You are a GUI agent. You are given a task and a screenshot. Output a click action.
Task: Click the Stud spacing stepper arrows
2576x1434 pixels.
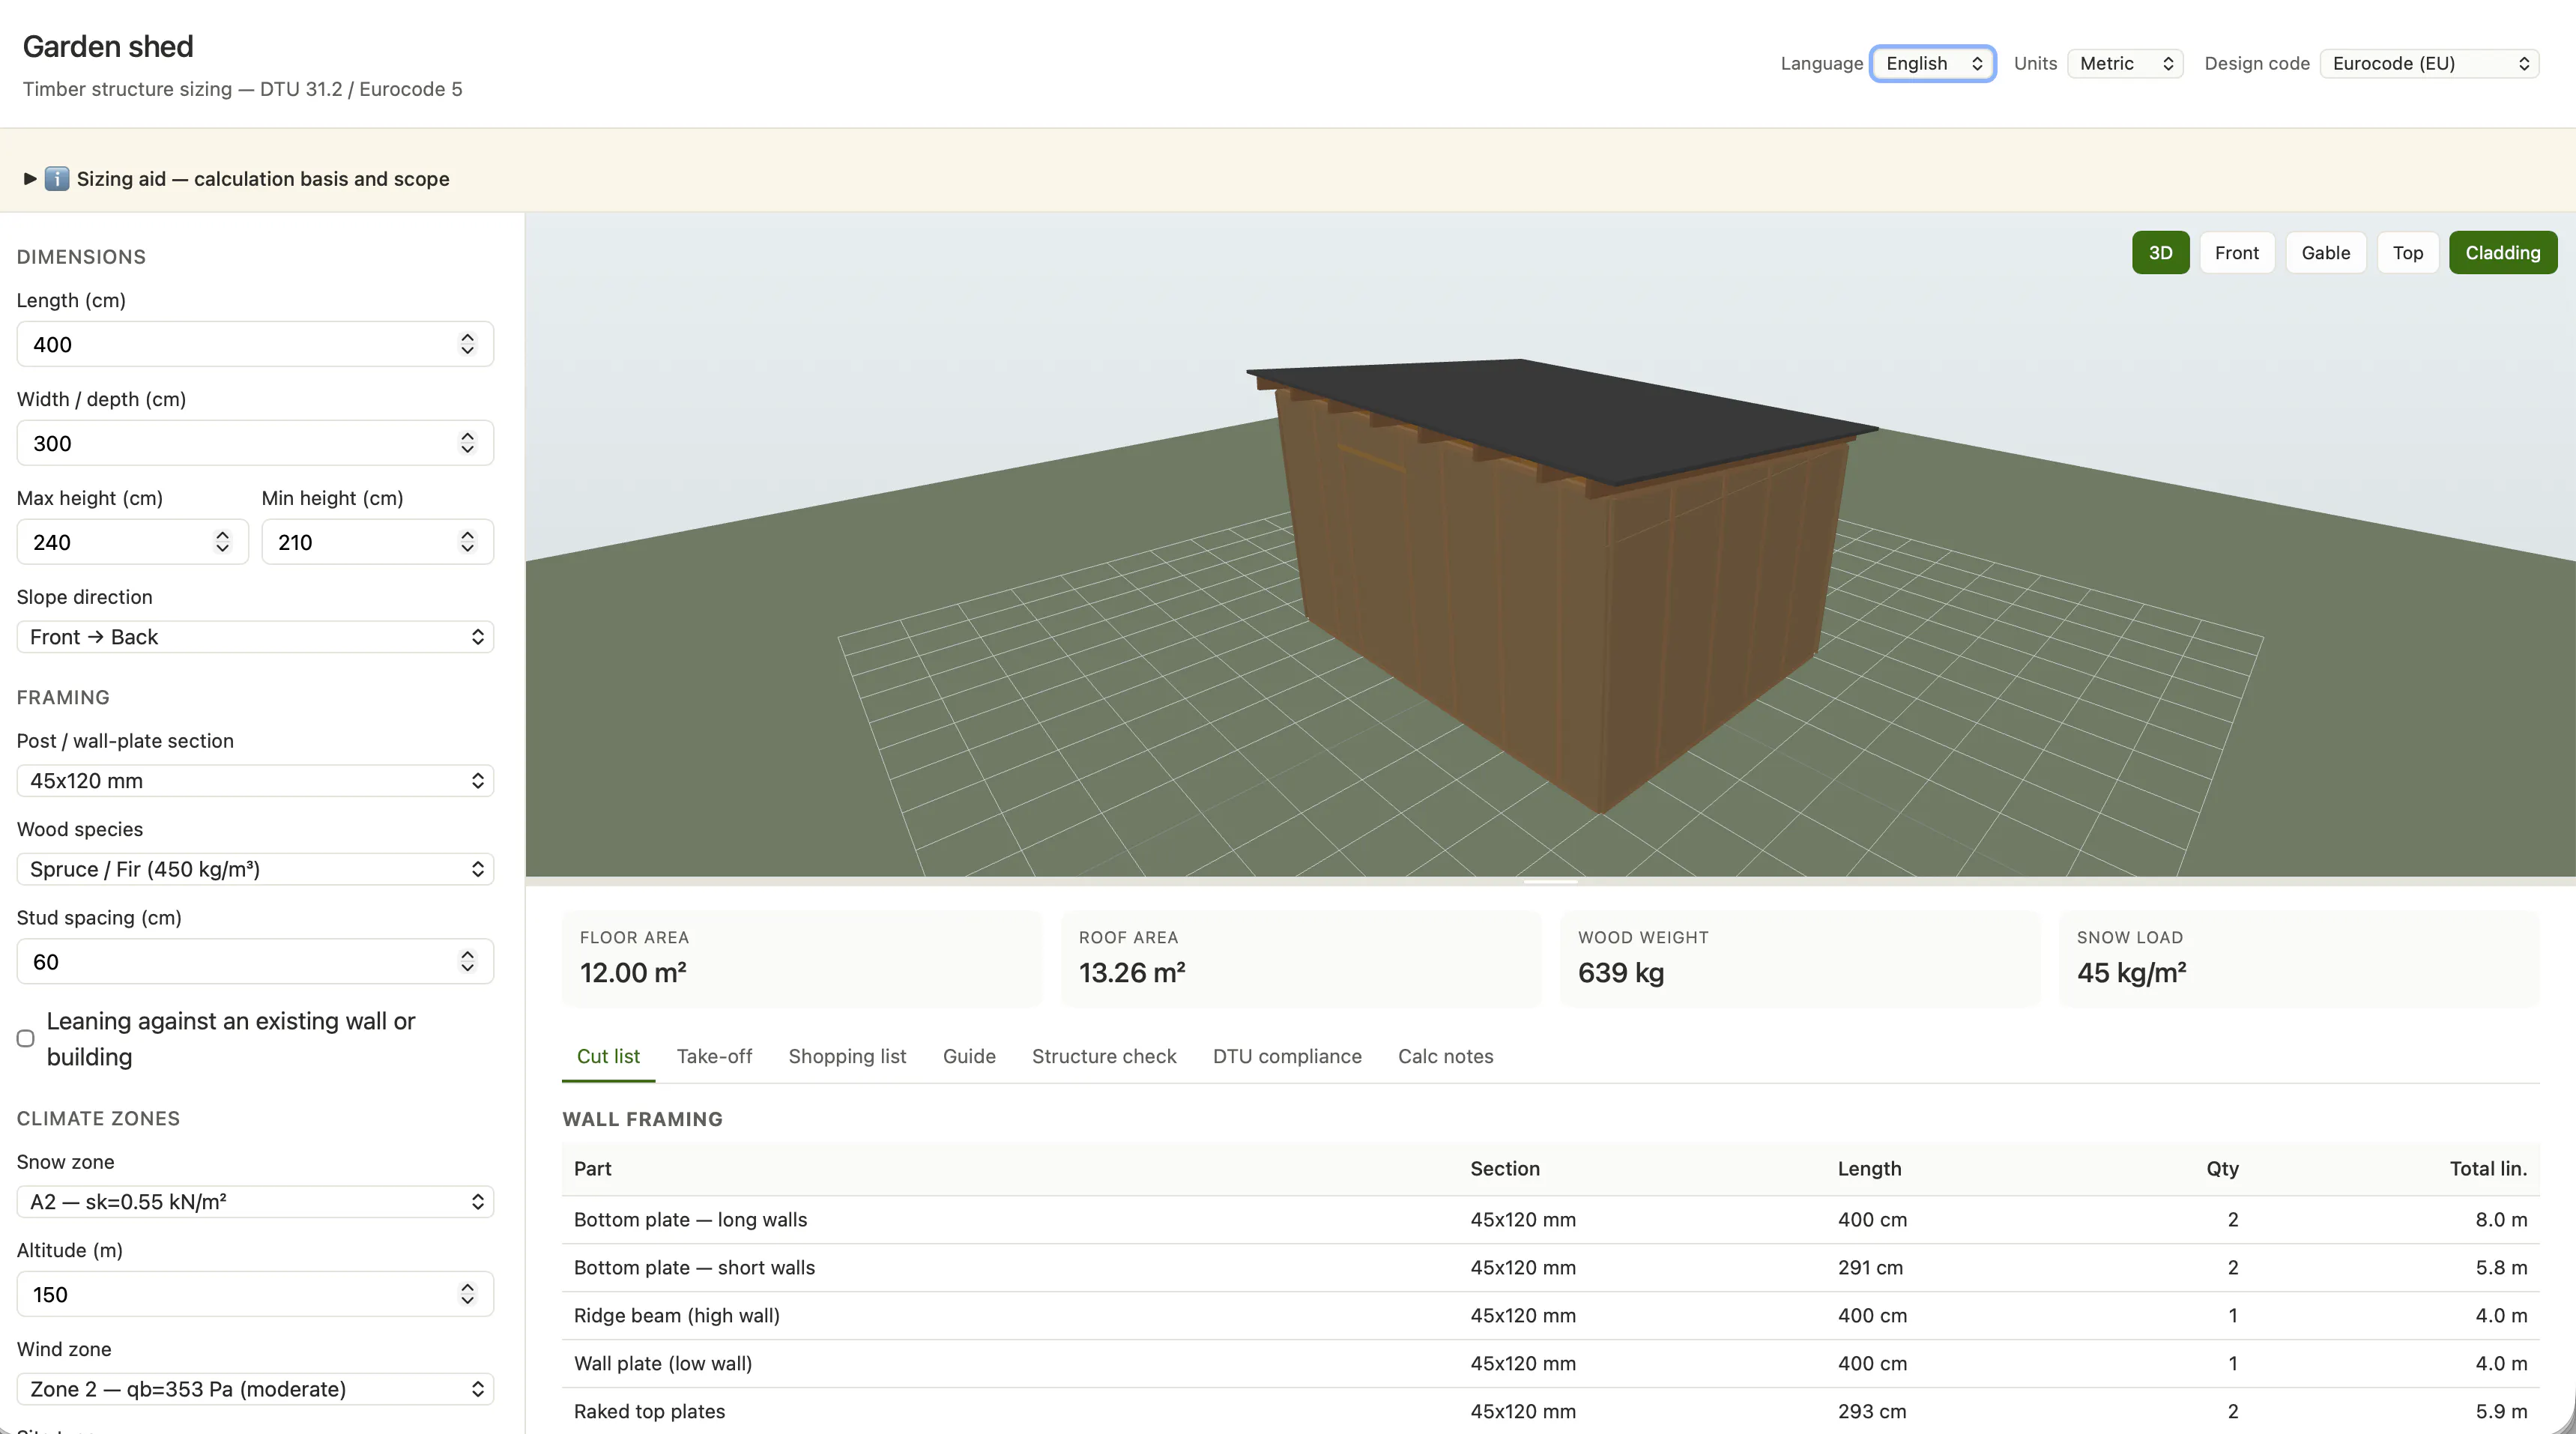tap(467, 961)
